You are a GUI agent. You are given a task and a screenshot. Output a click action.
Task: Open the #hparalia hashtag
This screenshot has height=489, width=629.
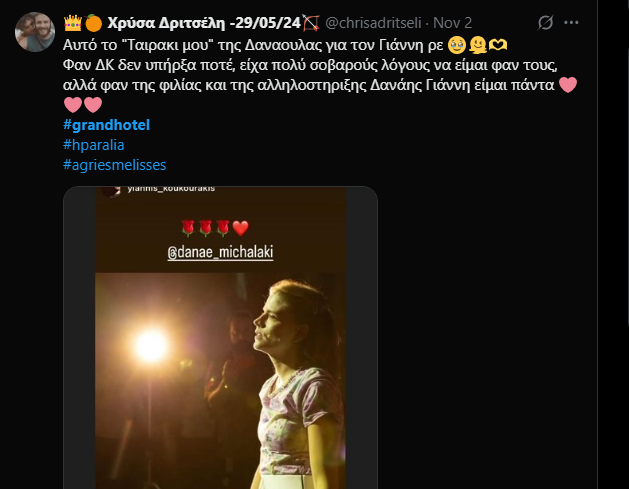point(98,145)
